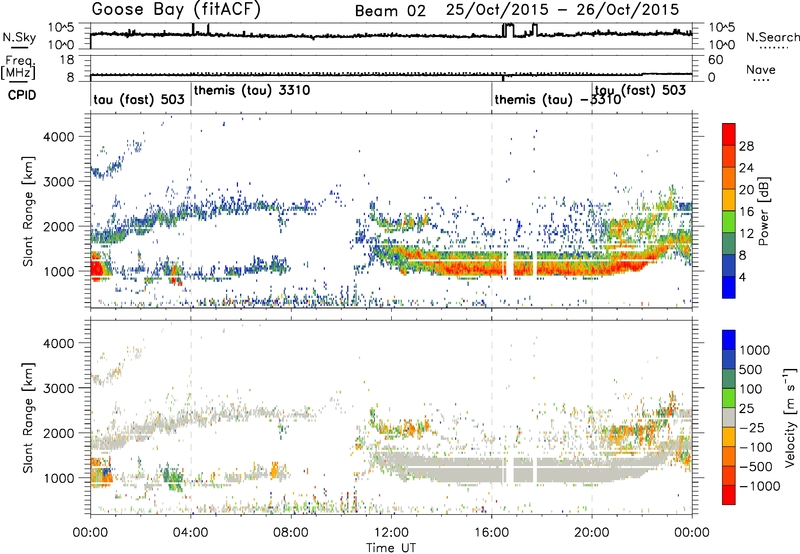
Task: Click the "04:00" time axis tick label
Action: [x=191, y=533]
